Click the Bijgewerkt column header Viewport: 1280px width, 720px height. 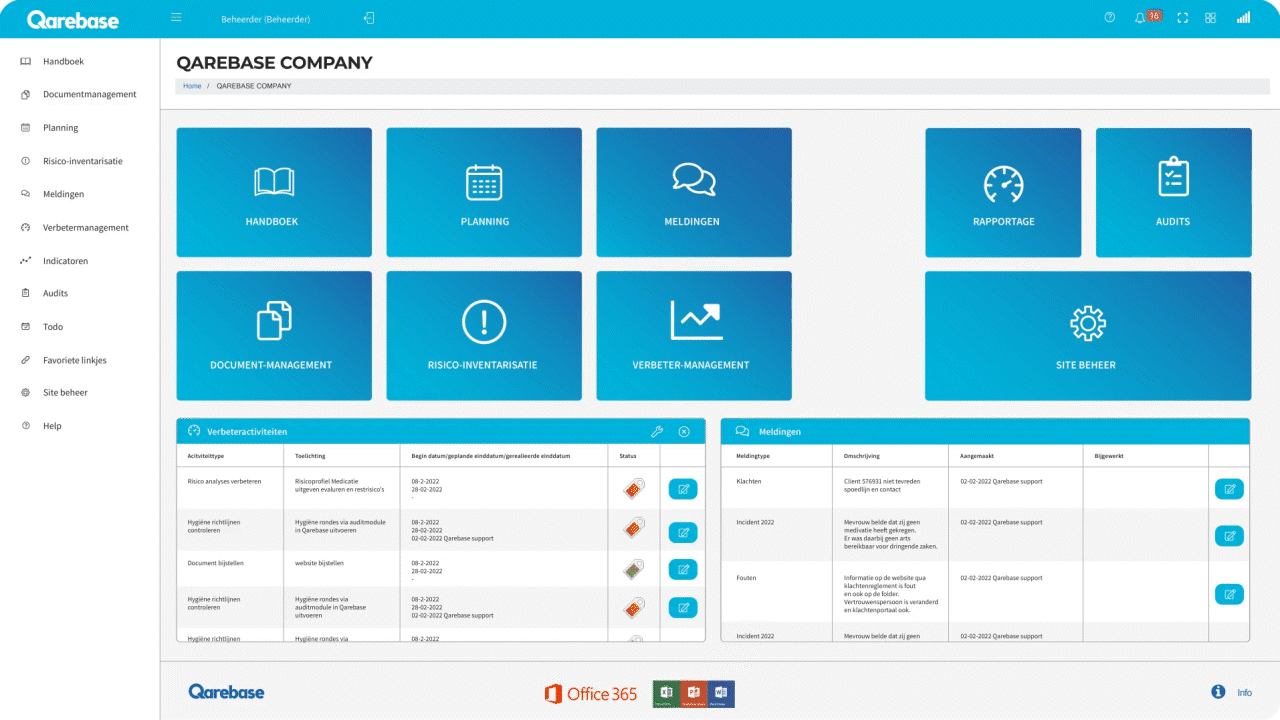[1109, 456]
